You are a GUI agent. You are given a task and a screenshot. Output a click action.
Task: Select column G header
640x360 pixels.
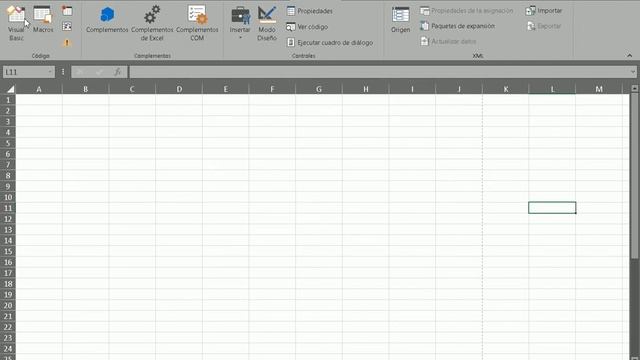click(319, 89)
